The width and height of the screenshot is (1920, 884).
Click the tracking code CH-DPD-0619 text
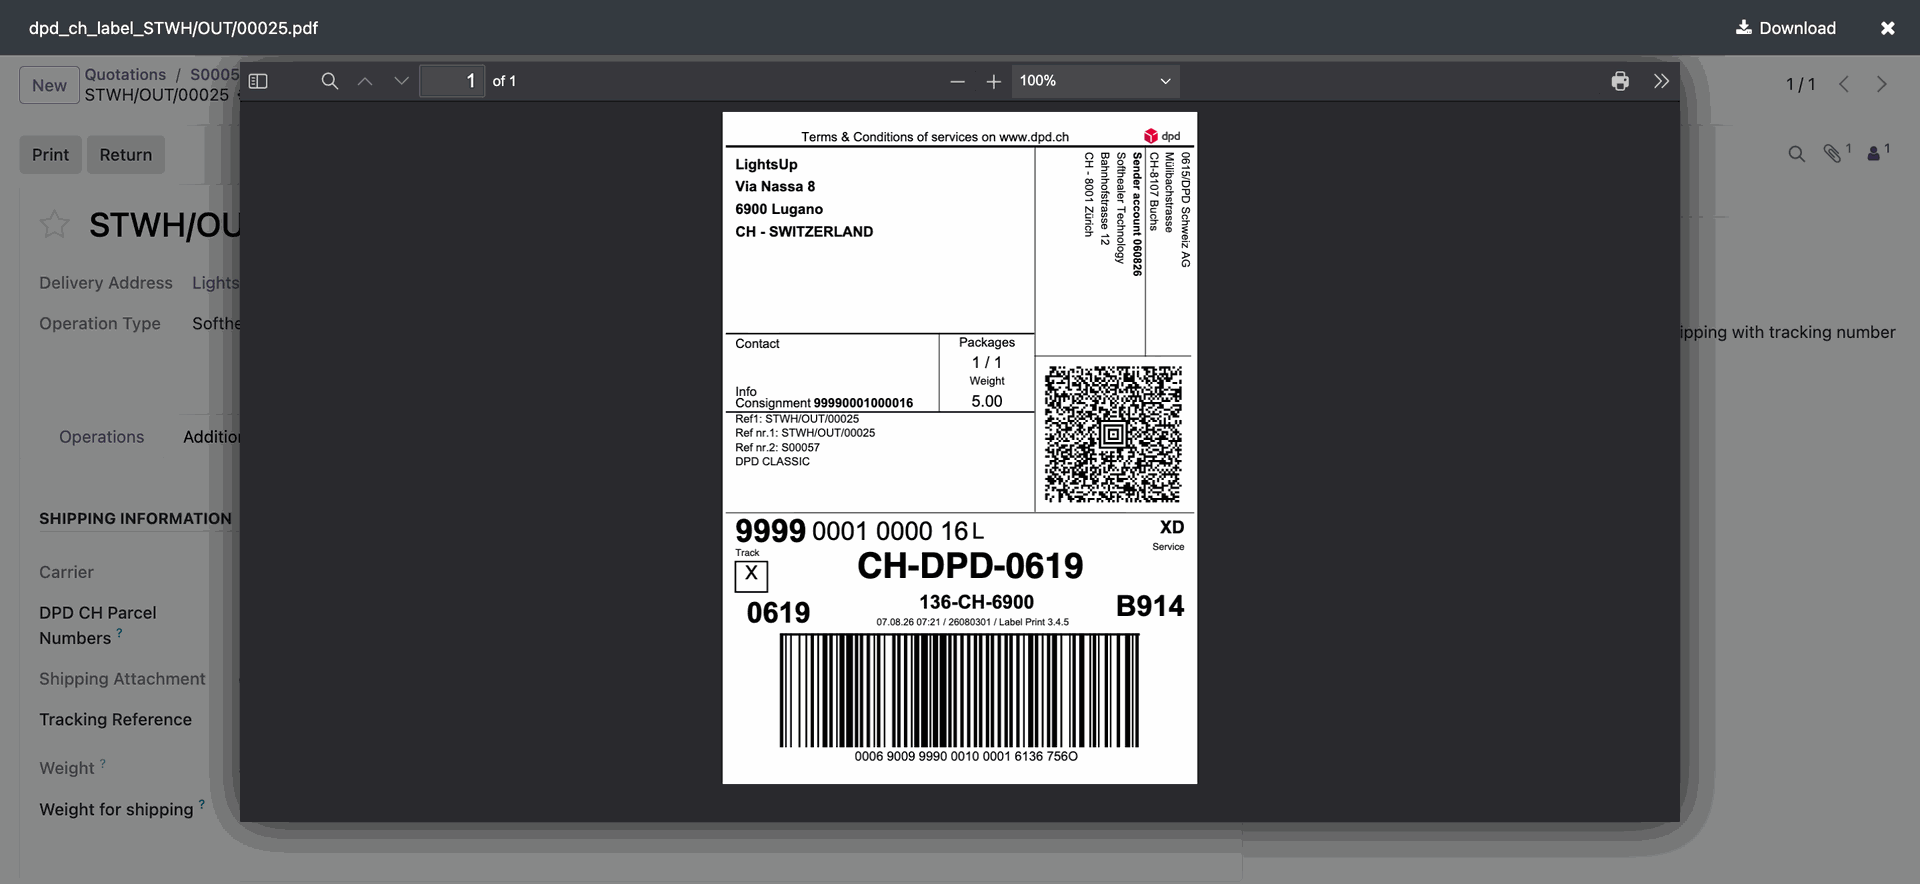click(x=970, y=566)
